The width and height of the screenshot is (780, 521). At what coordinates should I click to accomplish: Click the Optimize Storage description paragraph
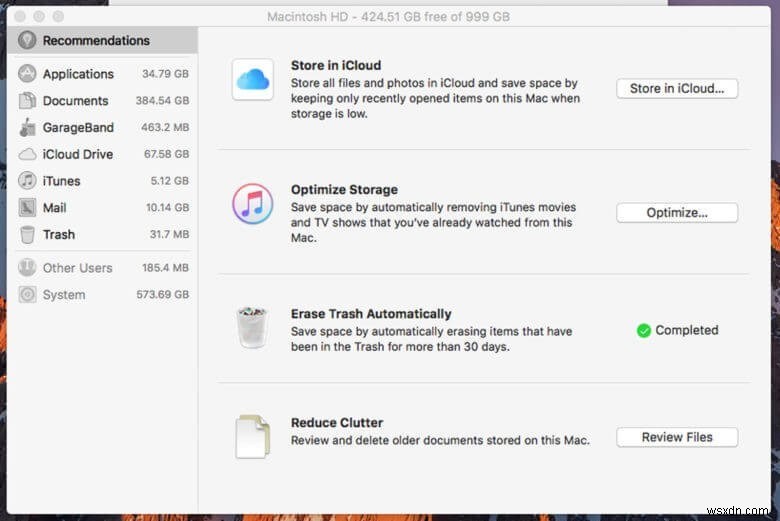(433, 222)
